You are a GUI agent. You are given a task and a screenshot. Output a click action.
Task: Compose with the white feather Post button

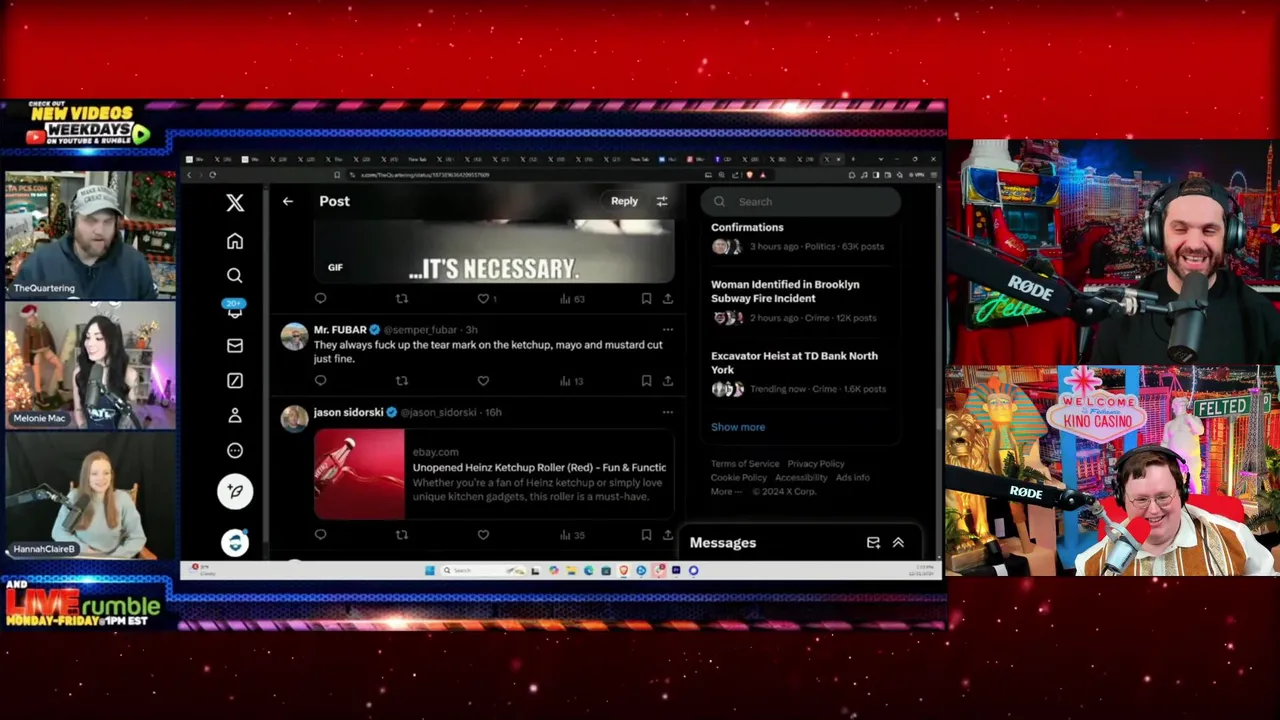(x=235, y=491)
